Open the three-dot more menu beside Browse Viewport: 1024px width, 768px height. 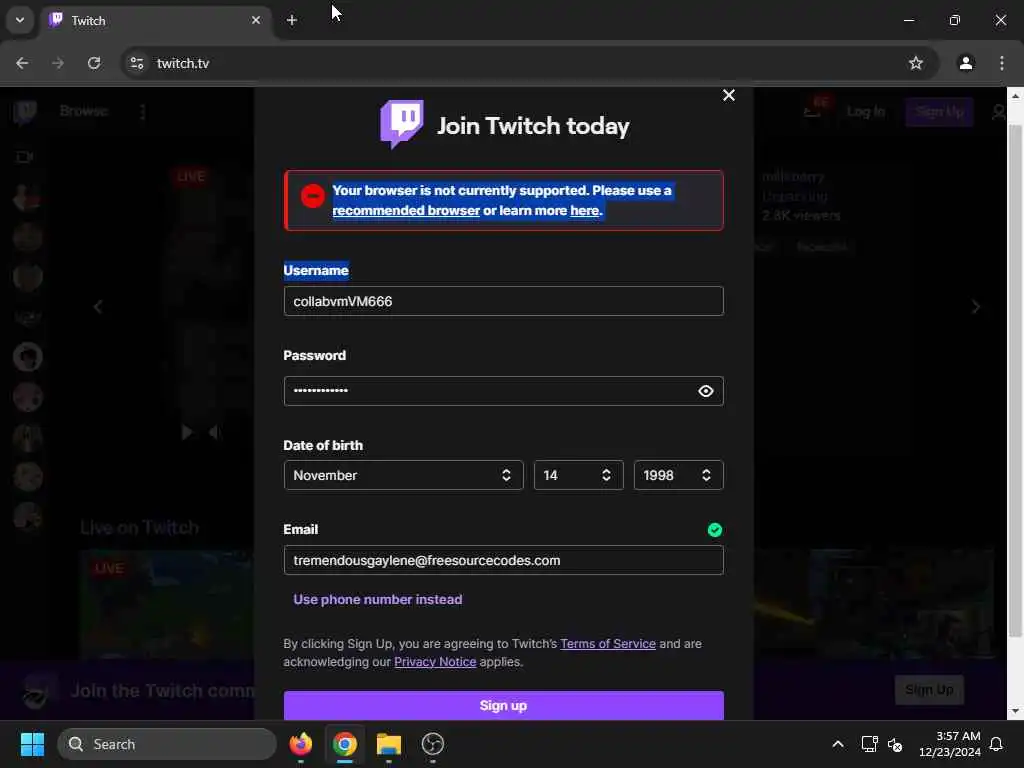pyautogui.click(x=142, y=112)
